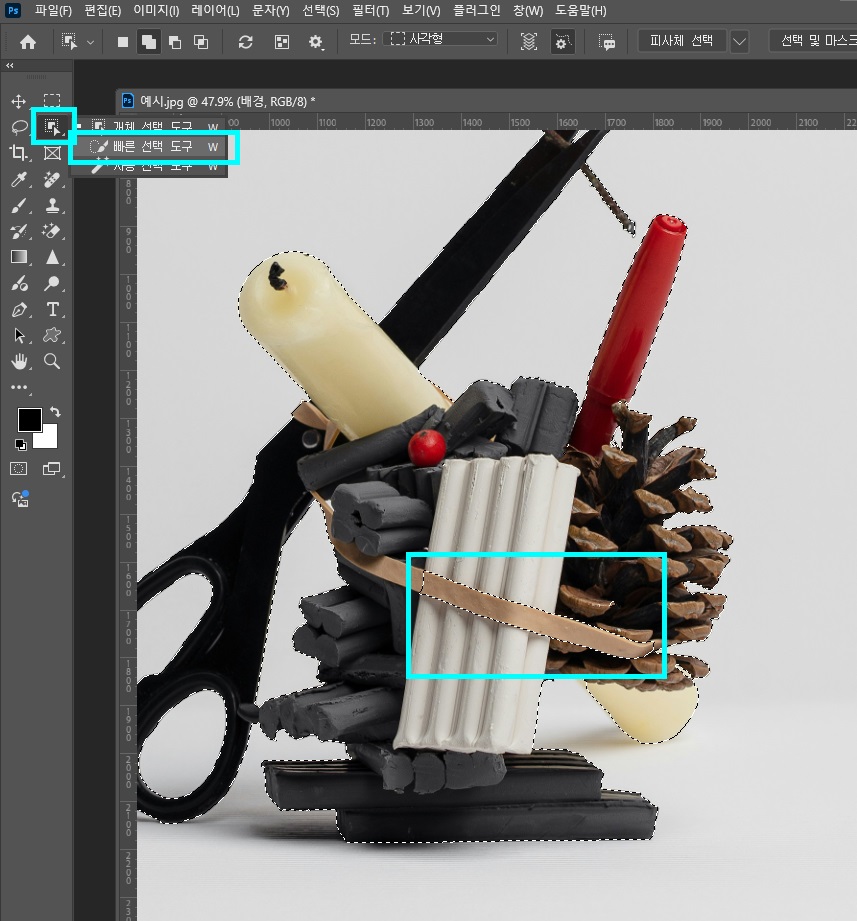This screenshot has width=857, height=921.
Task: Select the Spot Healing Brush tool
Action: [x=52, y=179]
